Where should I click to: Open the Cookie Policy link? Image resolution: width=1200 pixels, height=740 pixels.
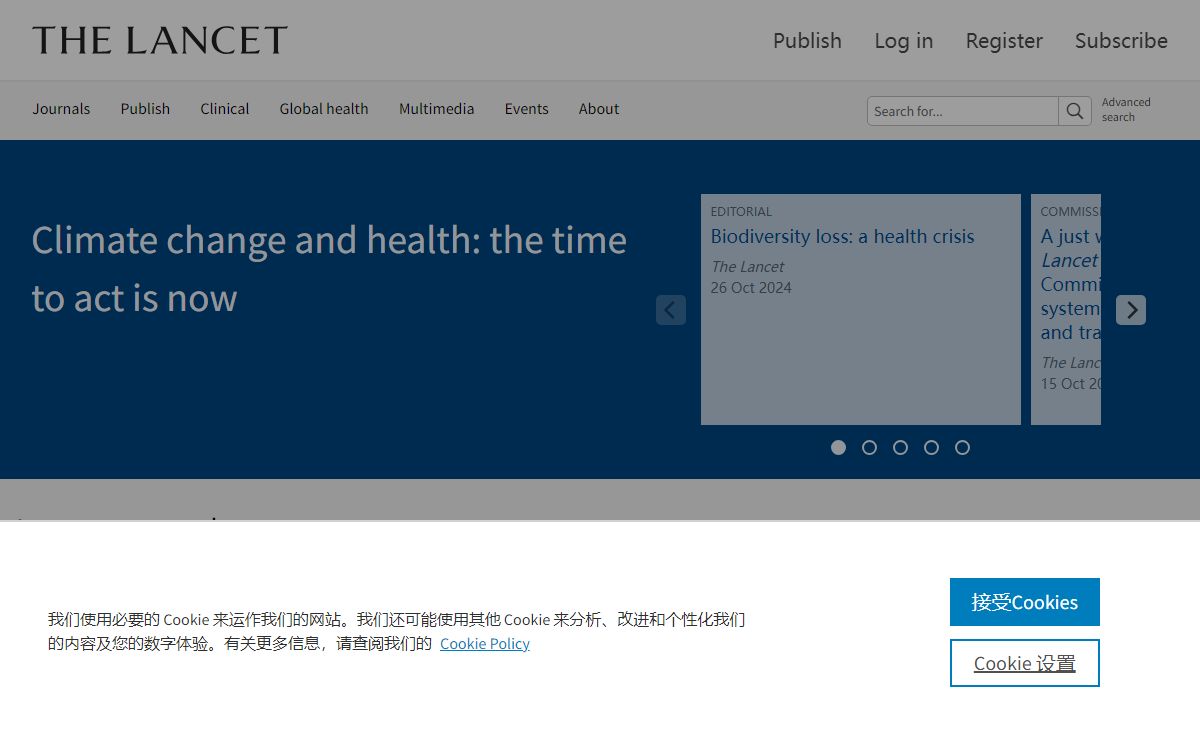click(x=485, y=644)
